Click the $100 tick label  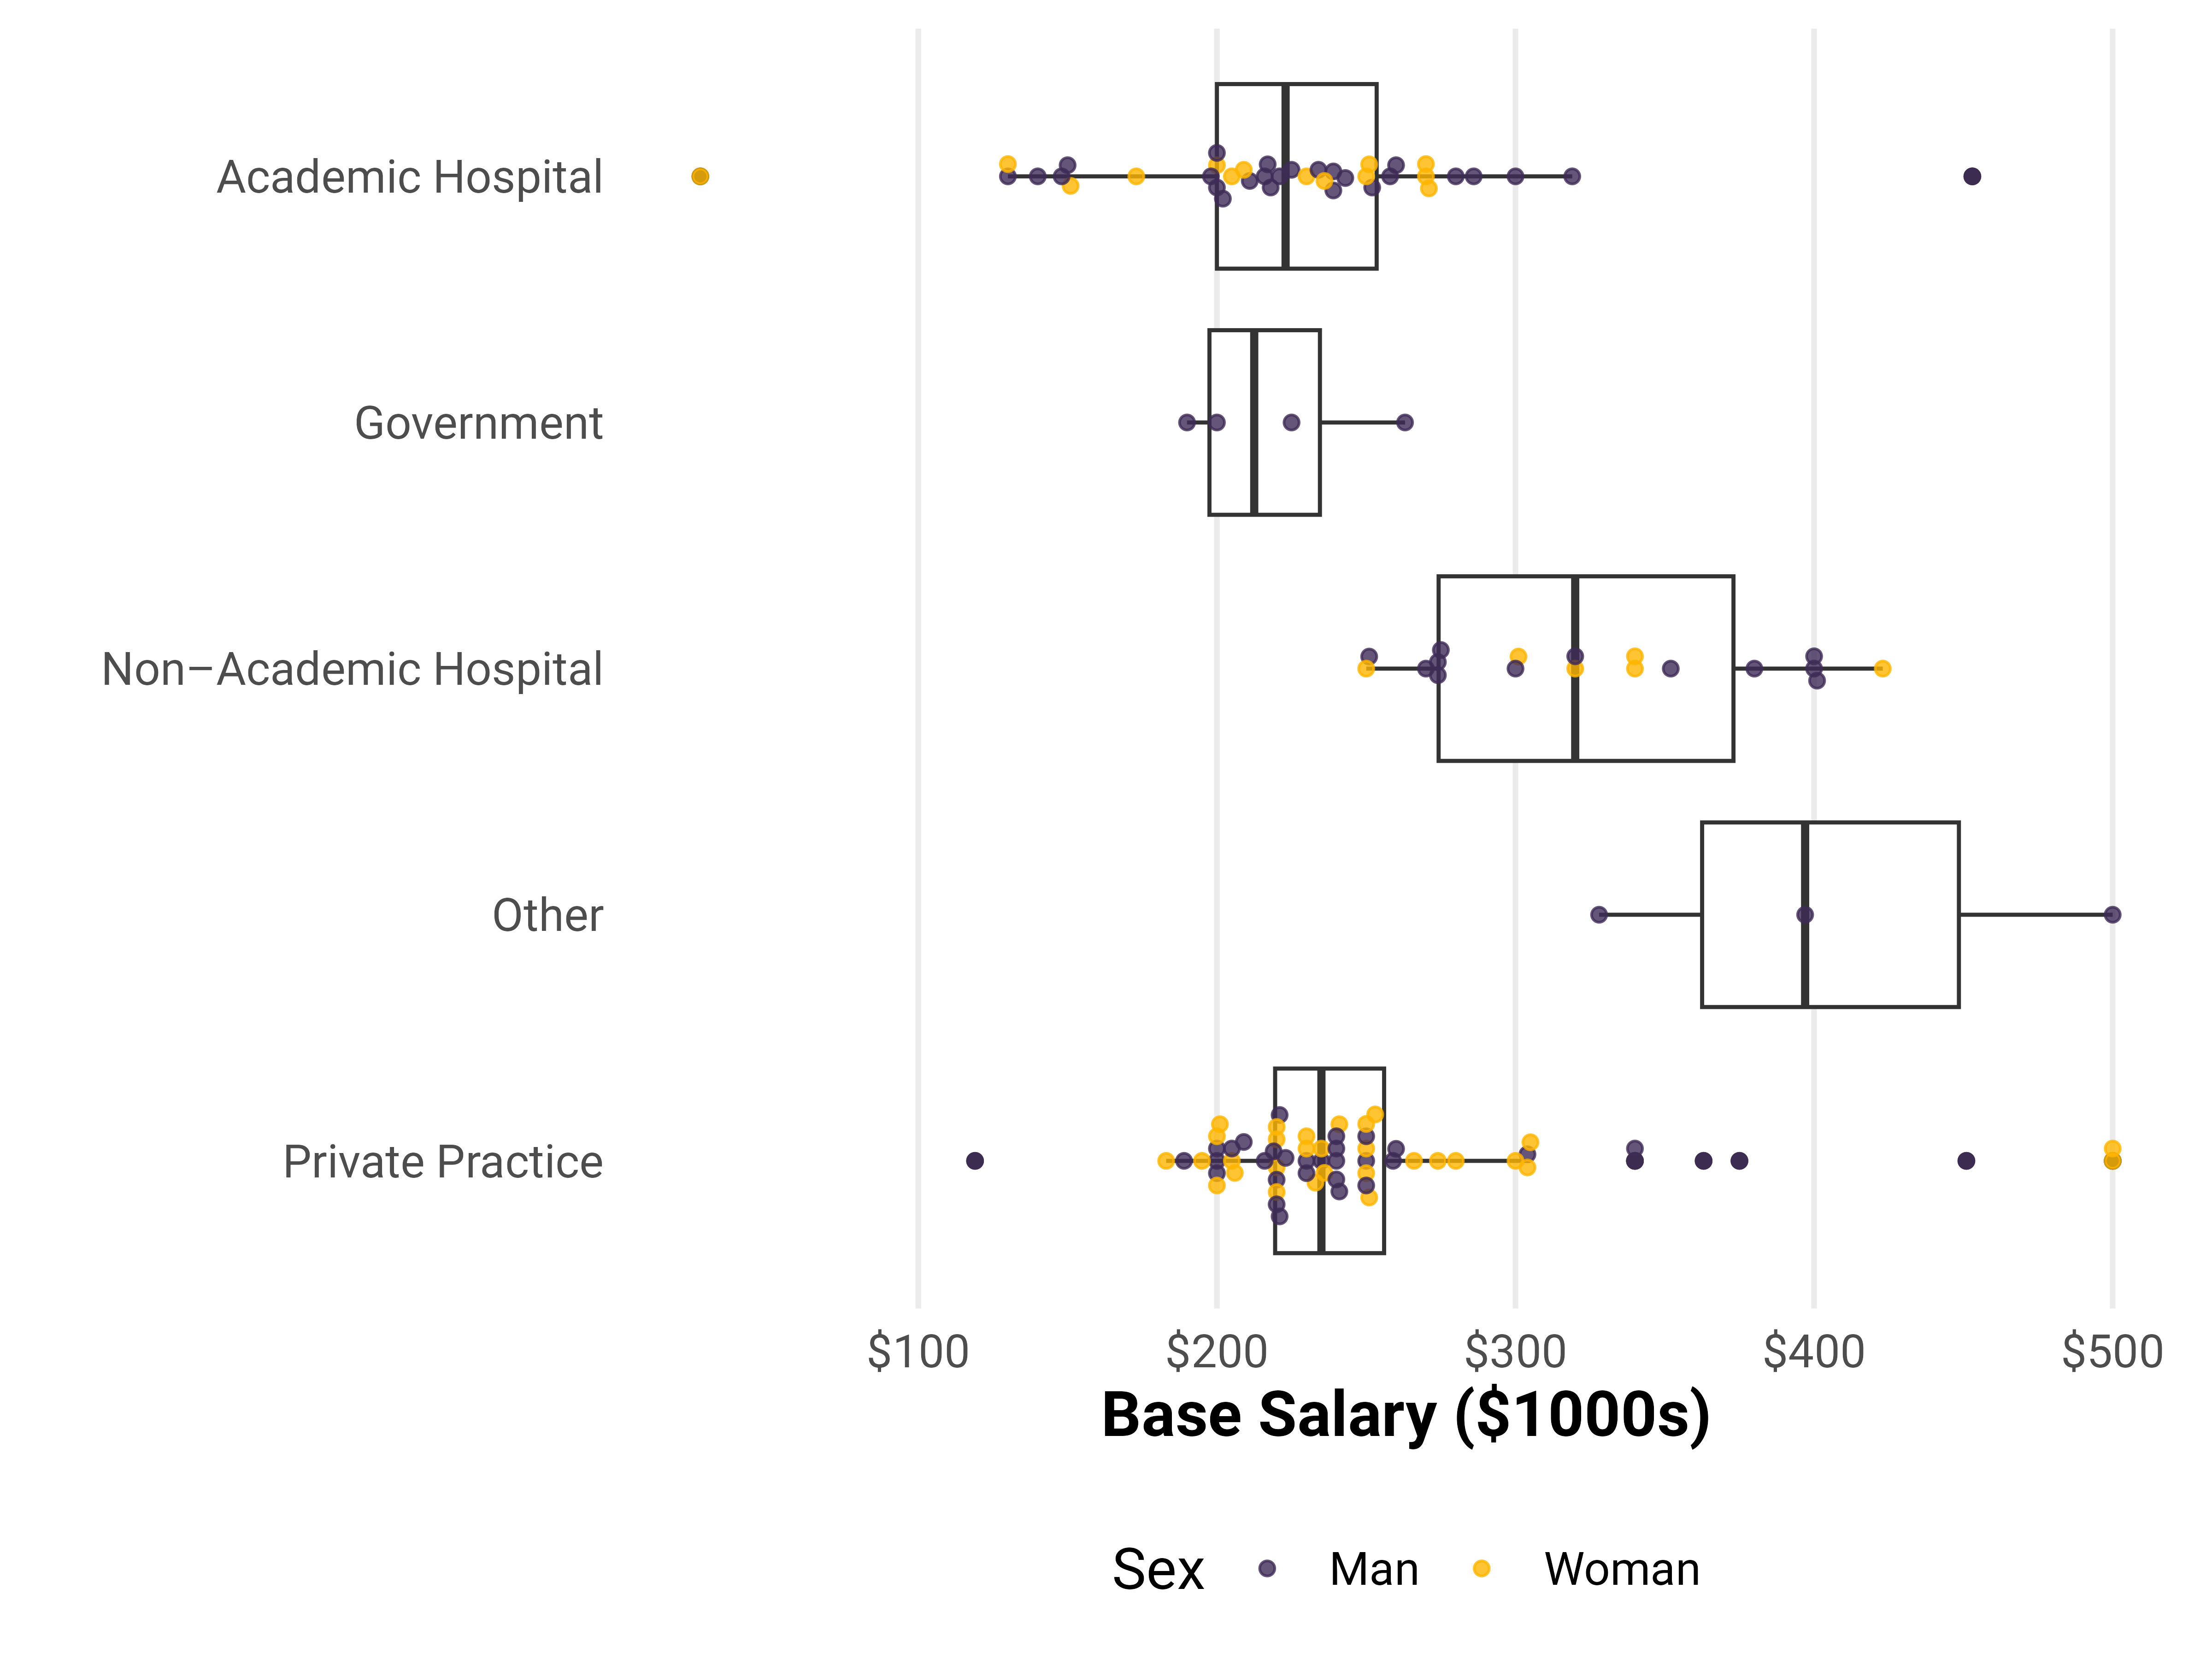918,1352
